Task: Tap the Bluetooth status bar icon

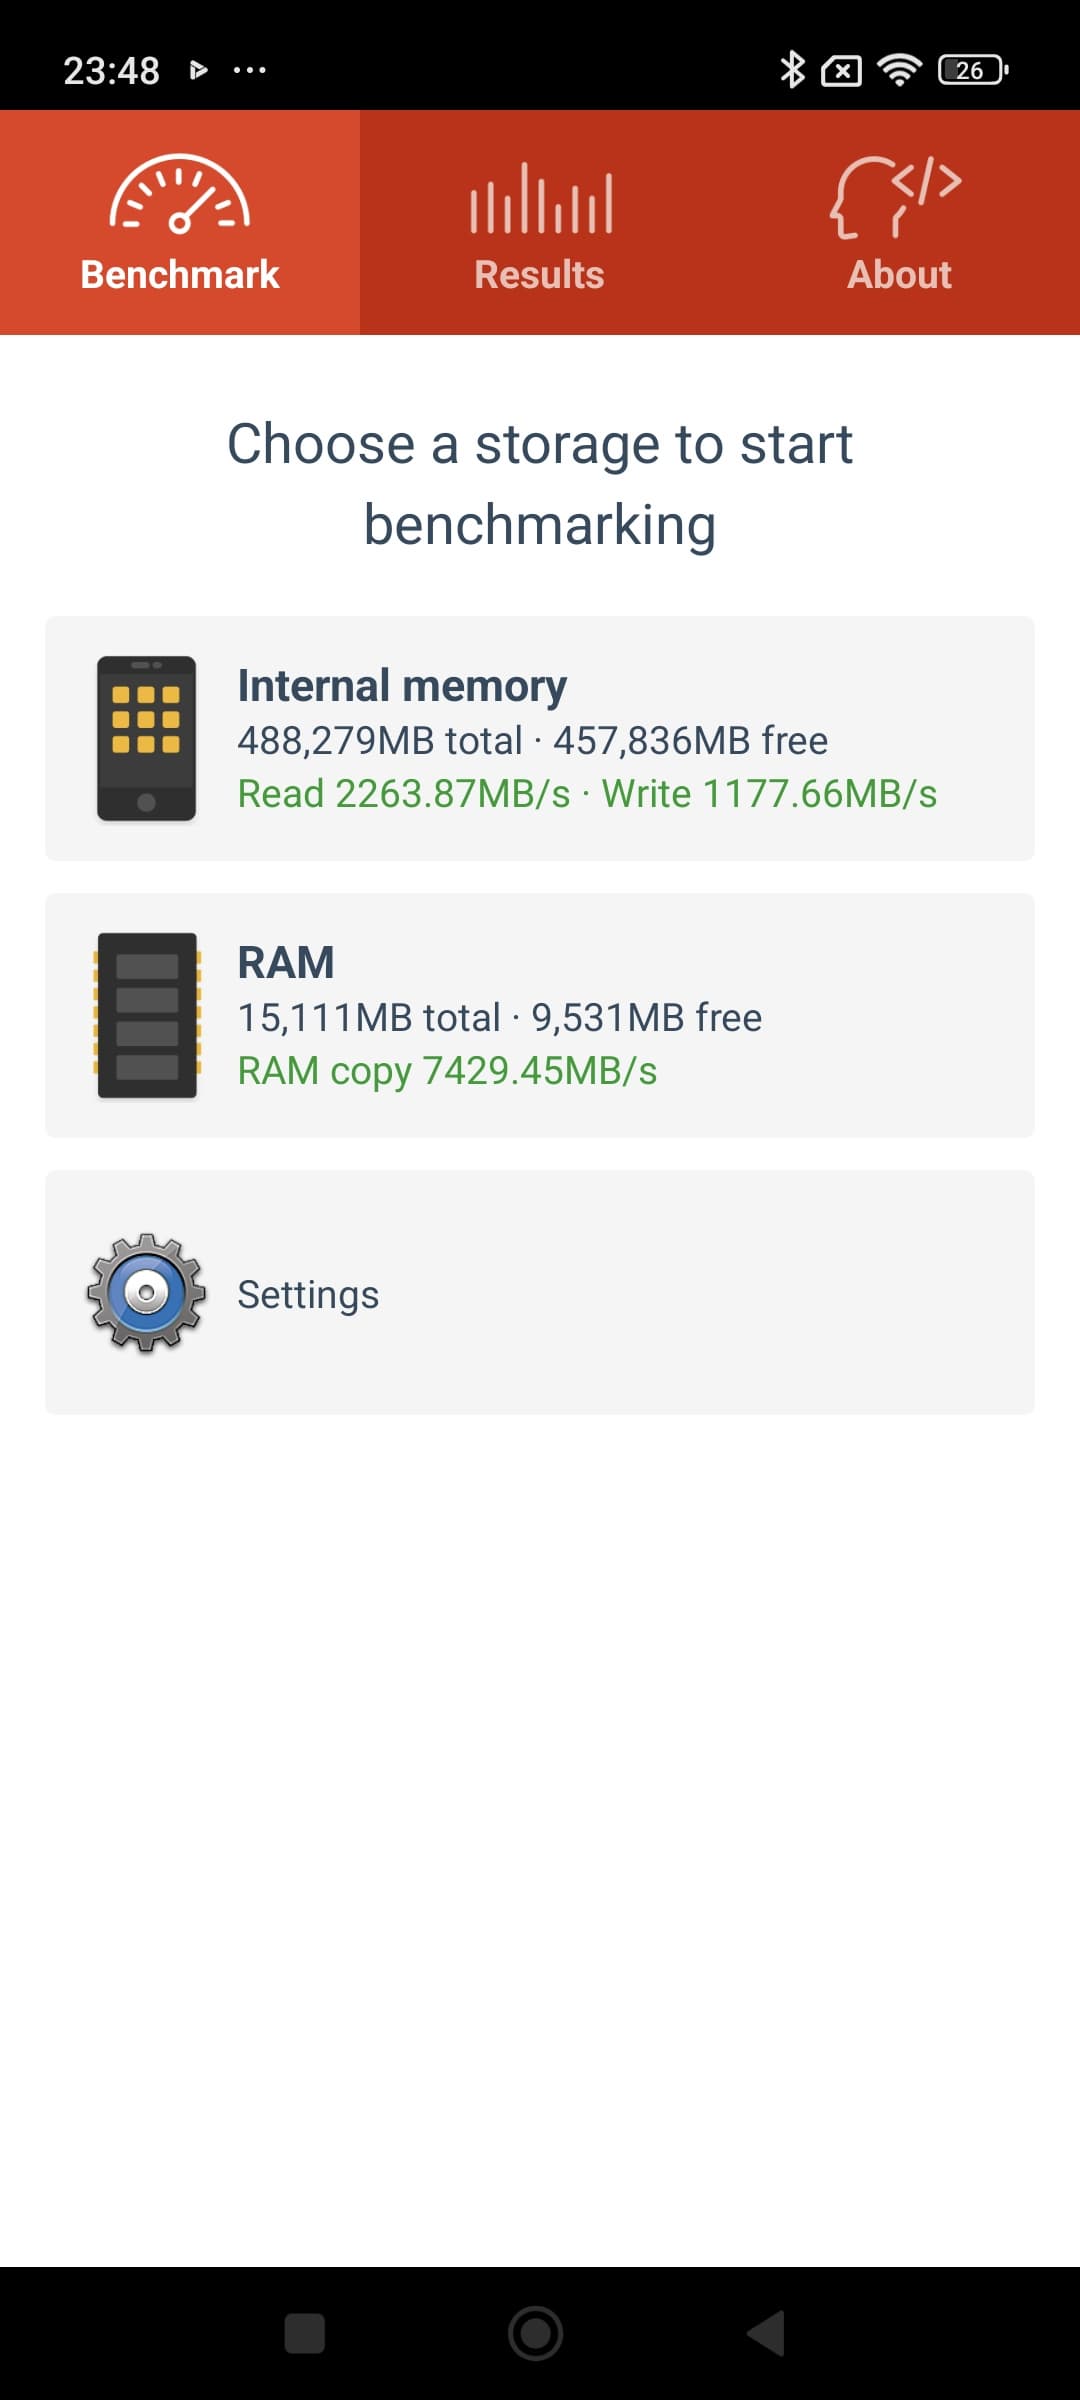Action: [792, 70]
